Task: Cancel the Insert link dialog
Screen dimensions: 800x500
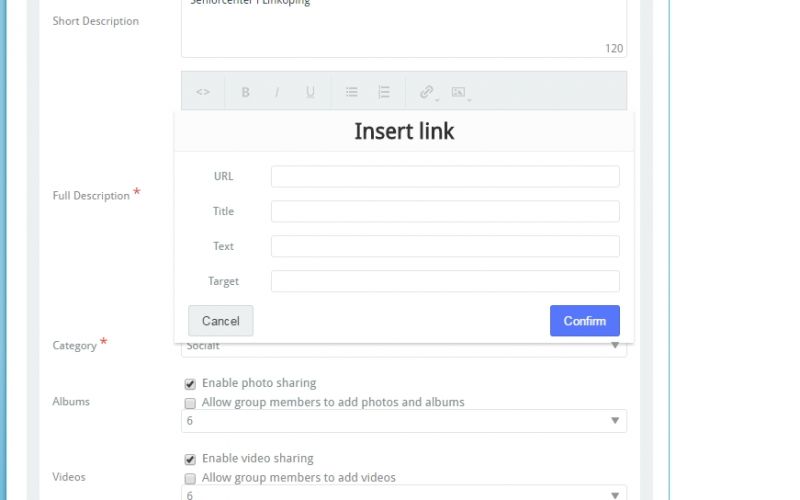Action: tap(220, 320)
